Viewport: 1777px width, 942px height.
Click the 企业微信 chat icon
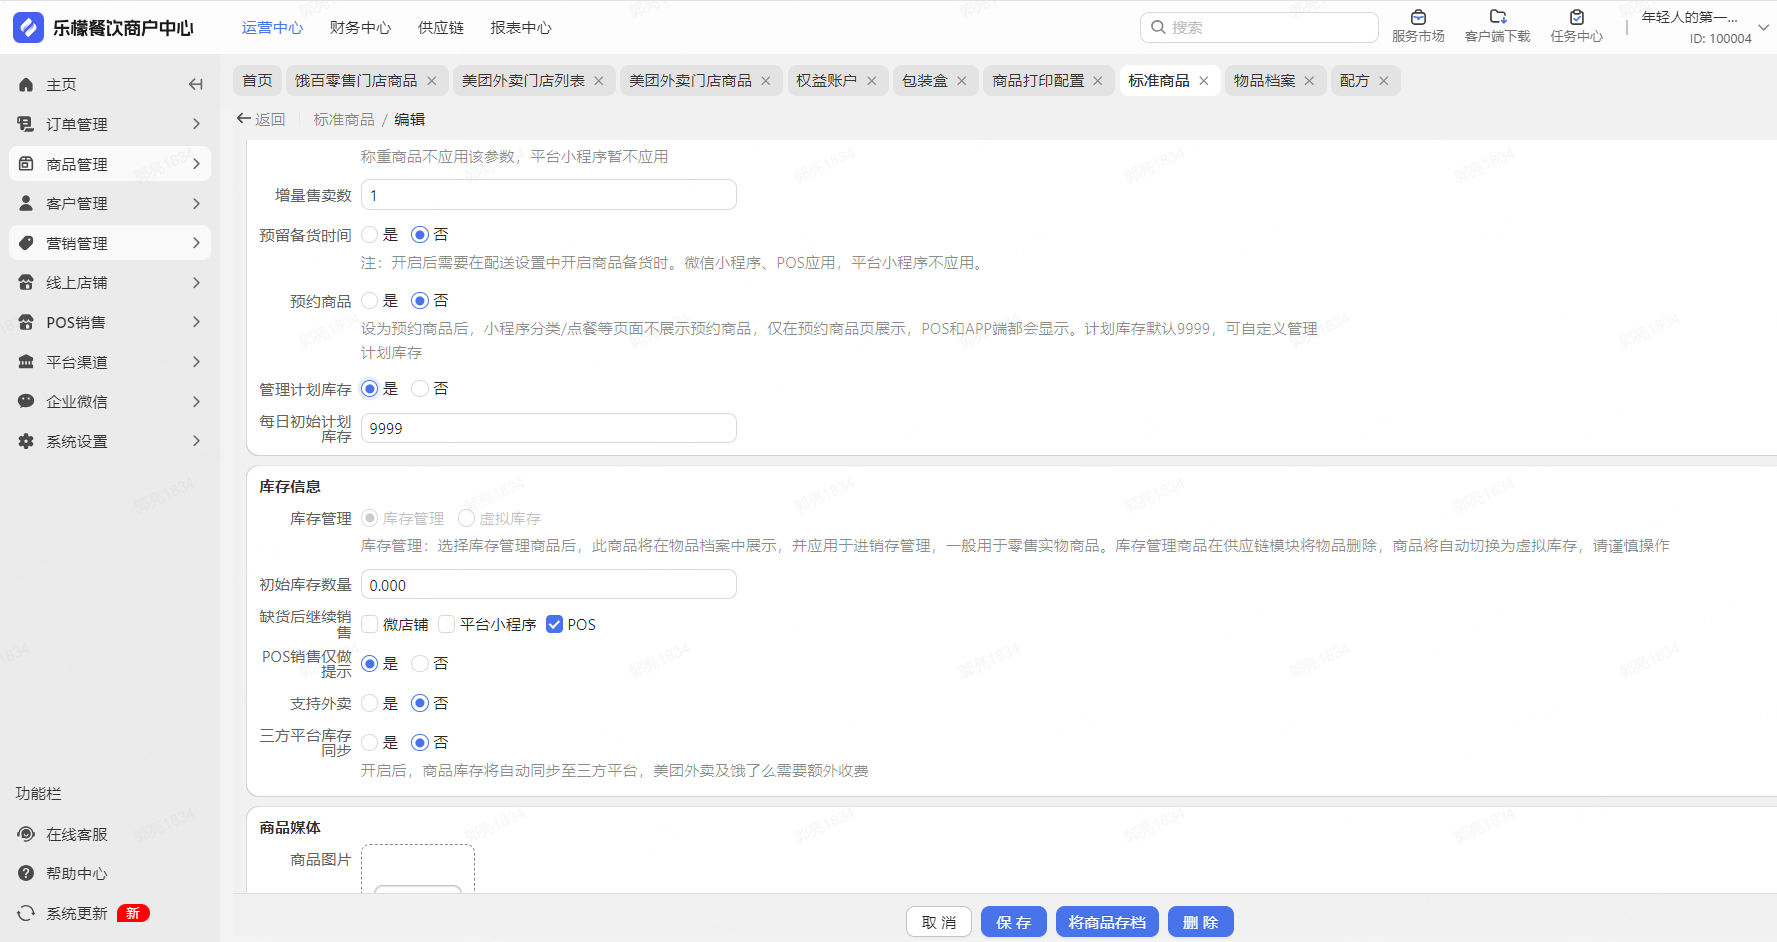coord(26,401)
